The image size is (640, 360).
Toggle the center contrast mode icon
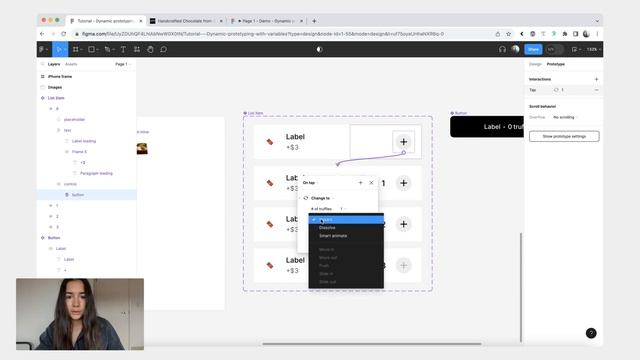point(320,49)
